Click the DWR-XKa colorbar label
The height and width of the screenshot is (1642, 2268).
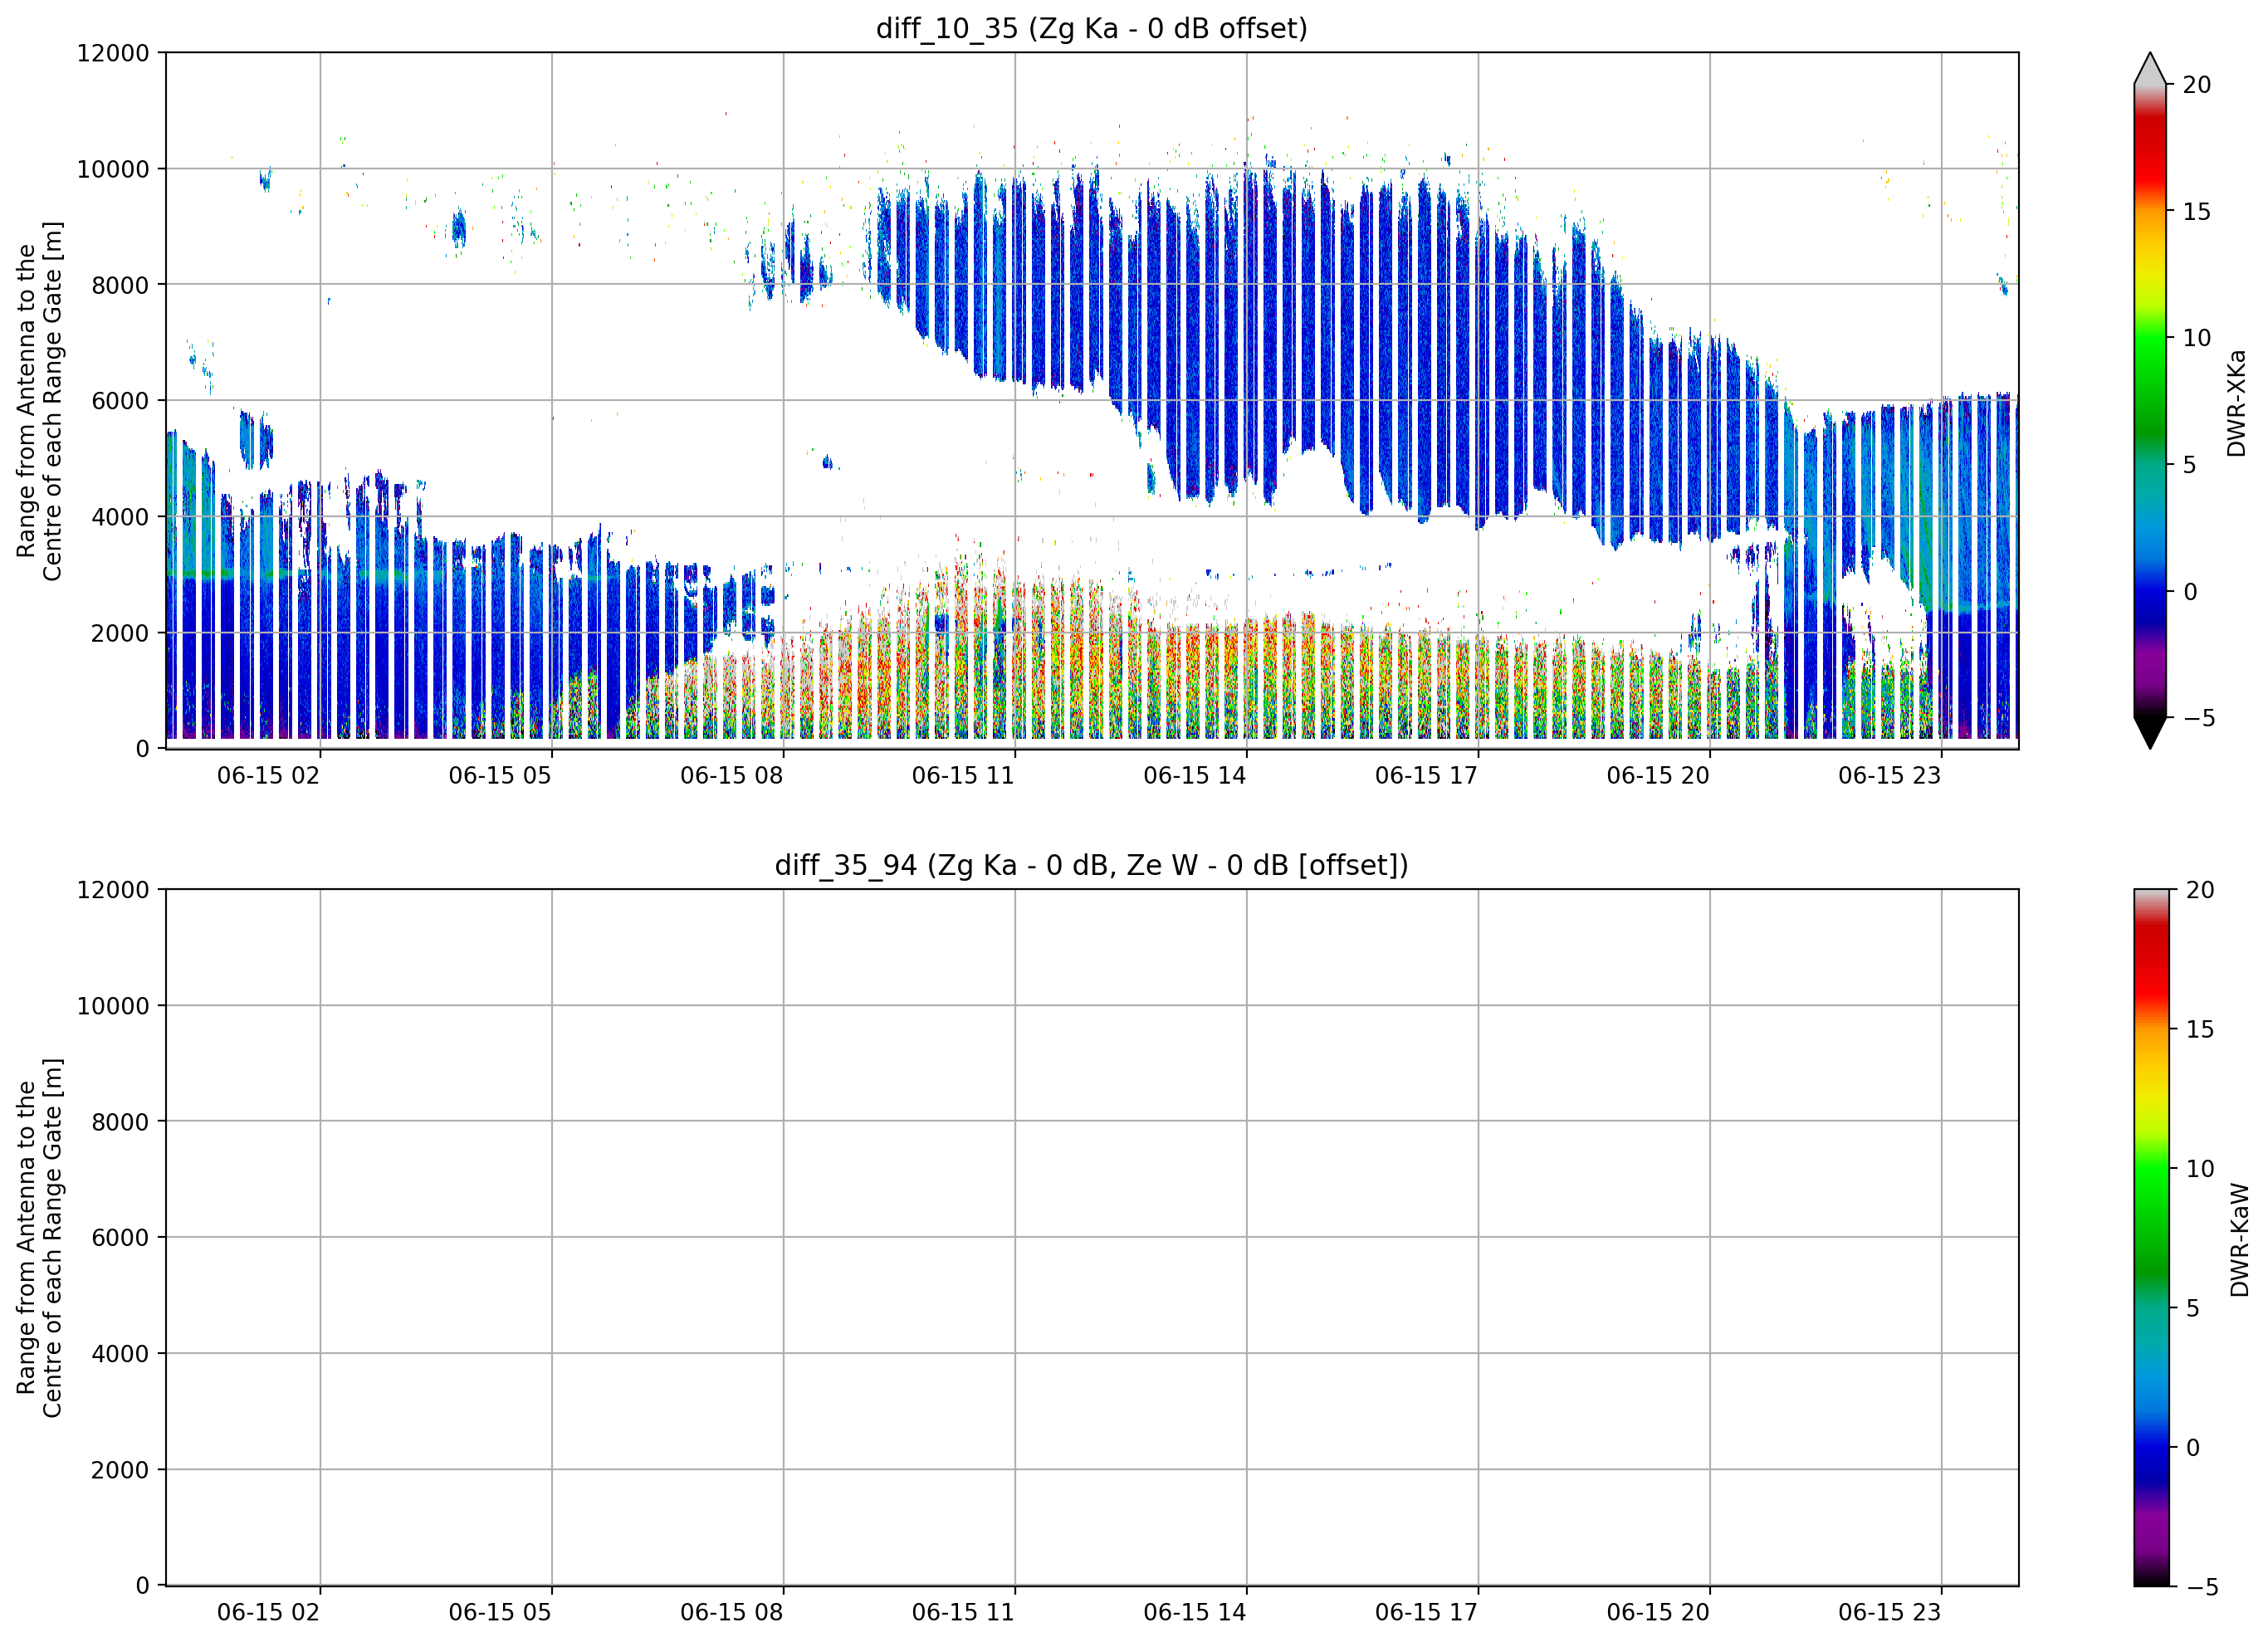coord(2237,403)
